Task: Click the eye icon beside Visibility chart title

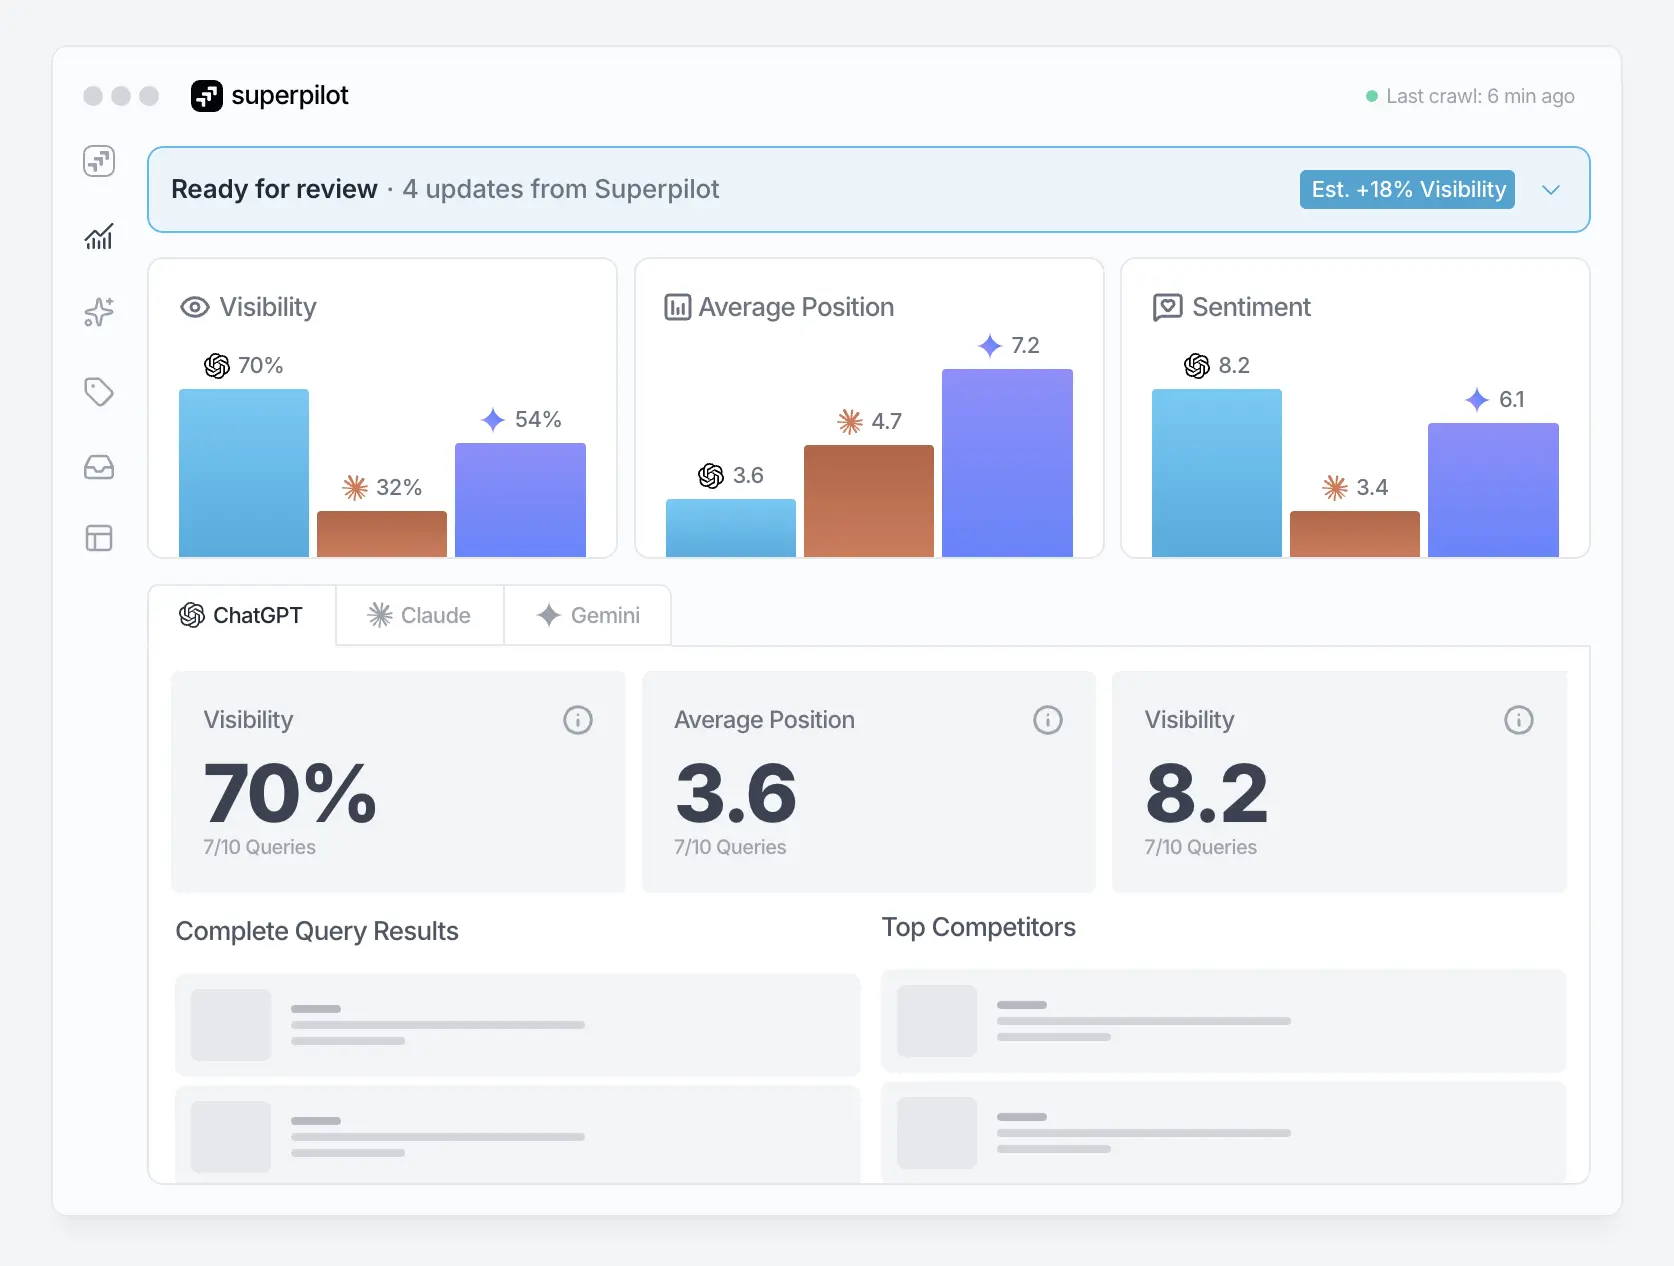Action: 194,307
